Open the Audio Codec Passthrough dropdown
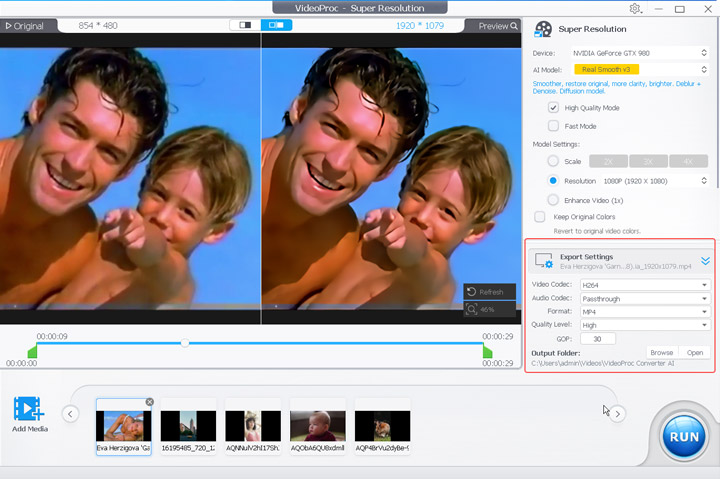 [645, 299]
